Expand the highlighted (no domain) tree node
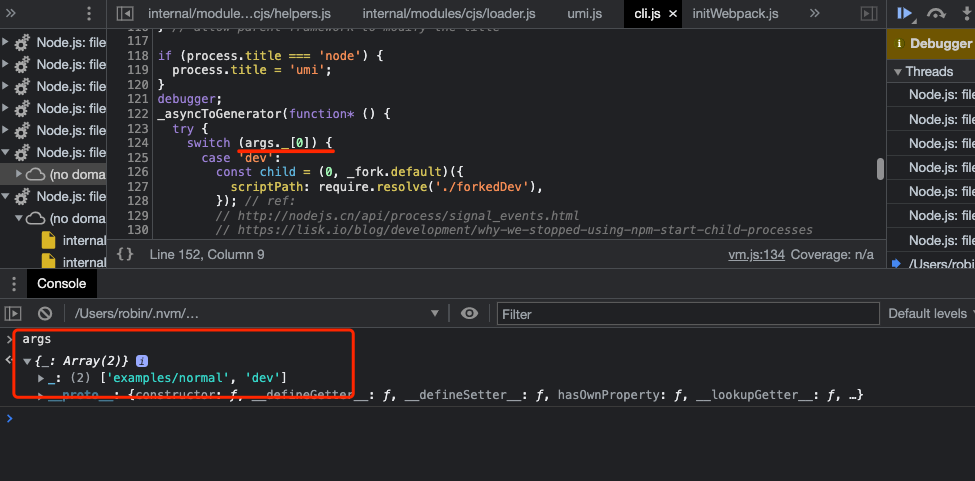 (x=19, y=175)
